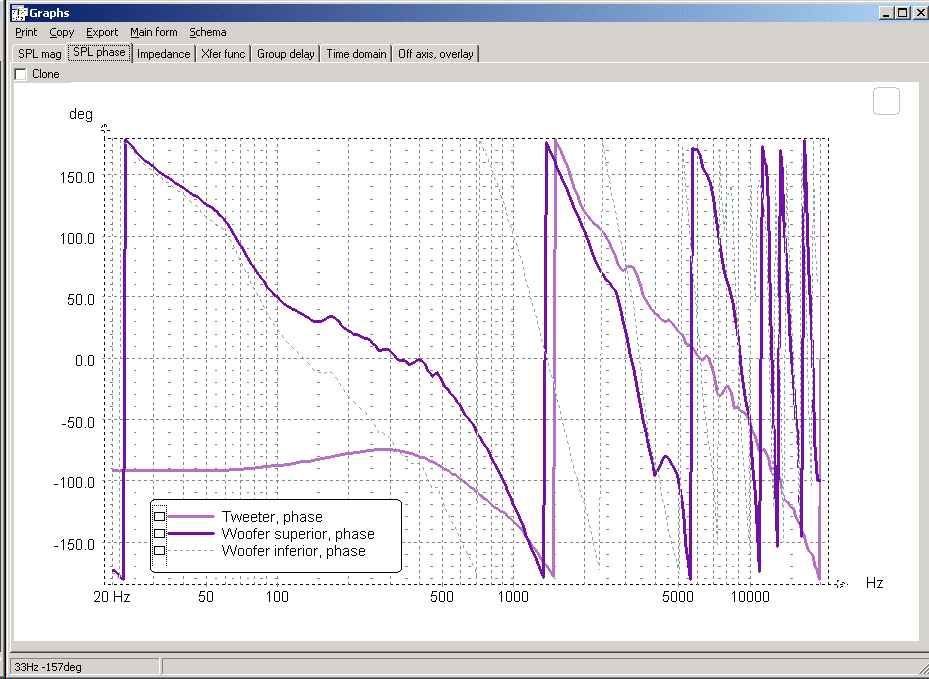Maximize the Graphs window

pyautogui.click(x=902, y=12)
